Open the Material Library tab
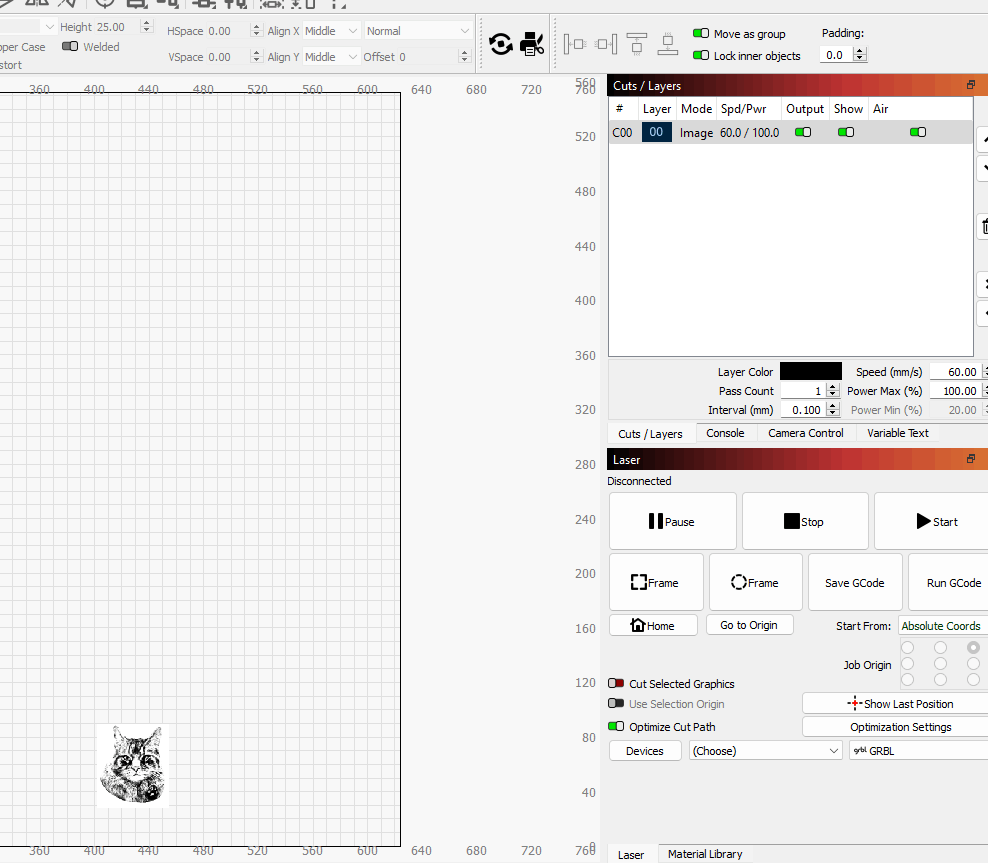The height and width of the screenshot is (863, 988). 705,854
